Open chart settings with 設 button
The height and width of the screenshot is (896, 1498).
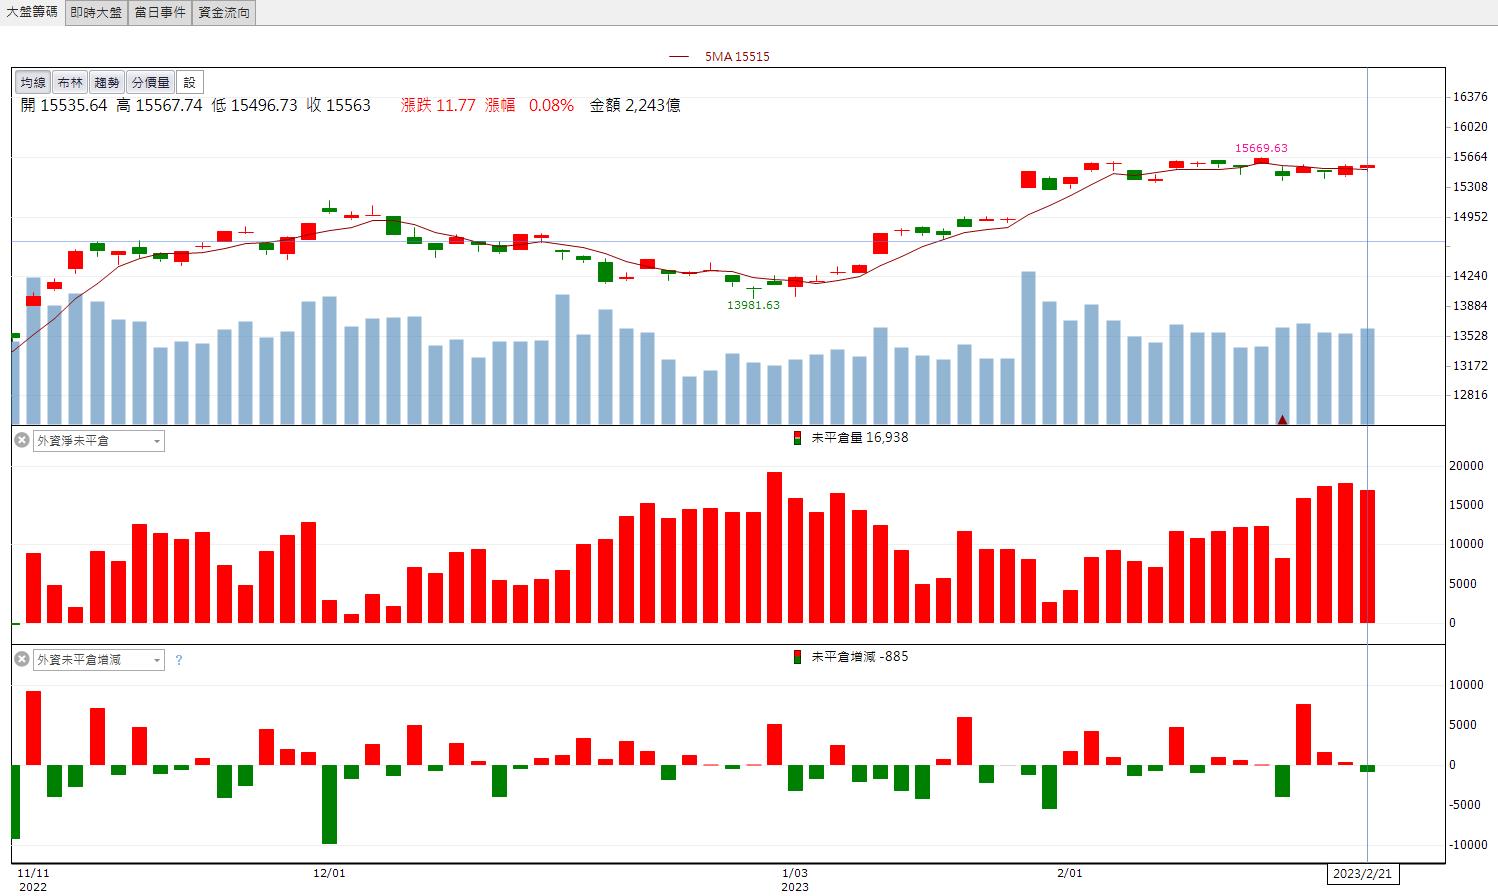tap(190, 82)
